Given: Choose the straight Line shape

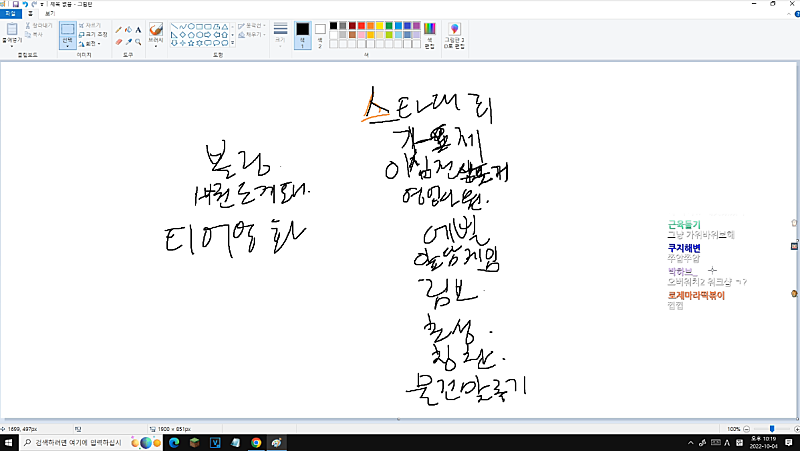Looking at the screenshot, I should pyautogui.click(x=174, y=26).
